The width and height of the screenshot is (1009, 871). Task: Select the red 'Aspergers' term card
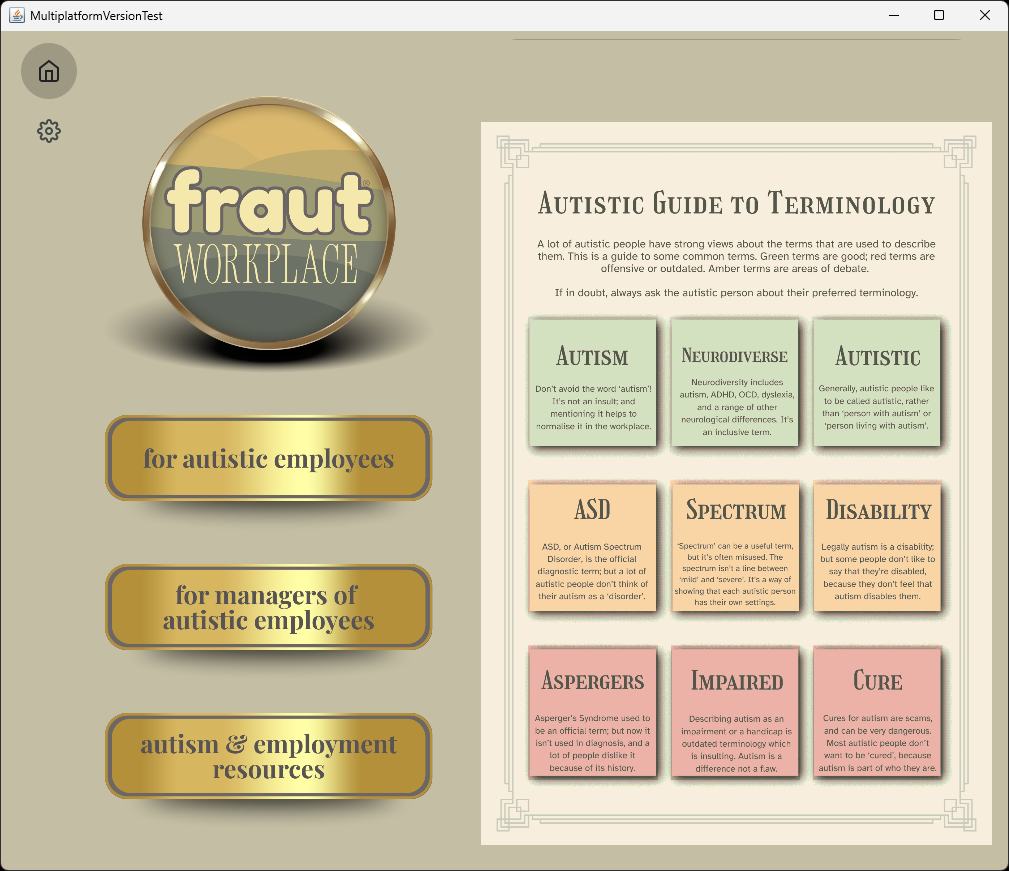(593, 713)
